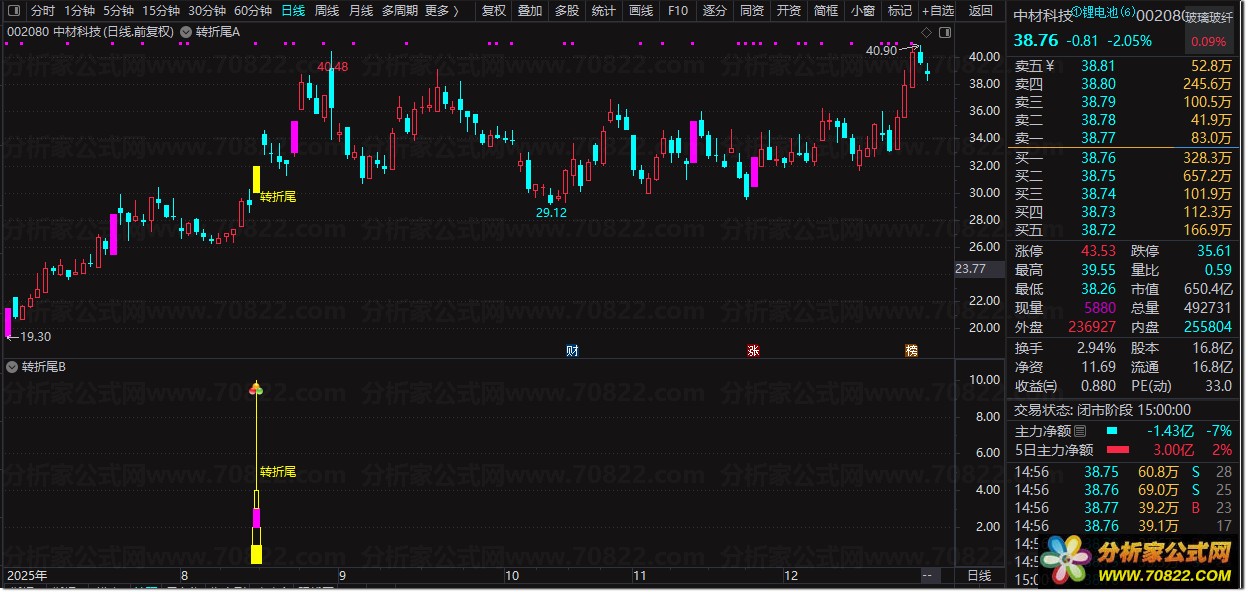
Task: Toggle the 小窗 mini window
Action: [863, 11]
